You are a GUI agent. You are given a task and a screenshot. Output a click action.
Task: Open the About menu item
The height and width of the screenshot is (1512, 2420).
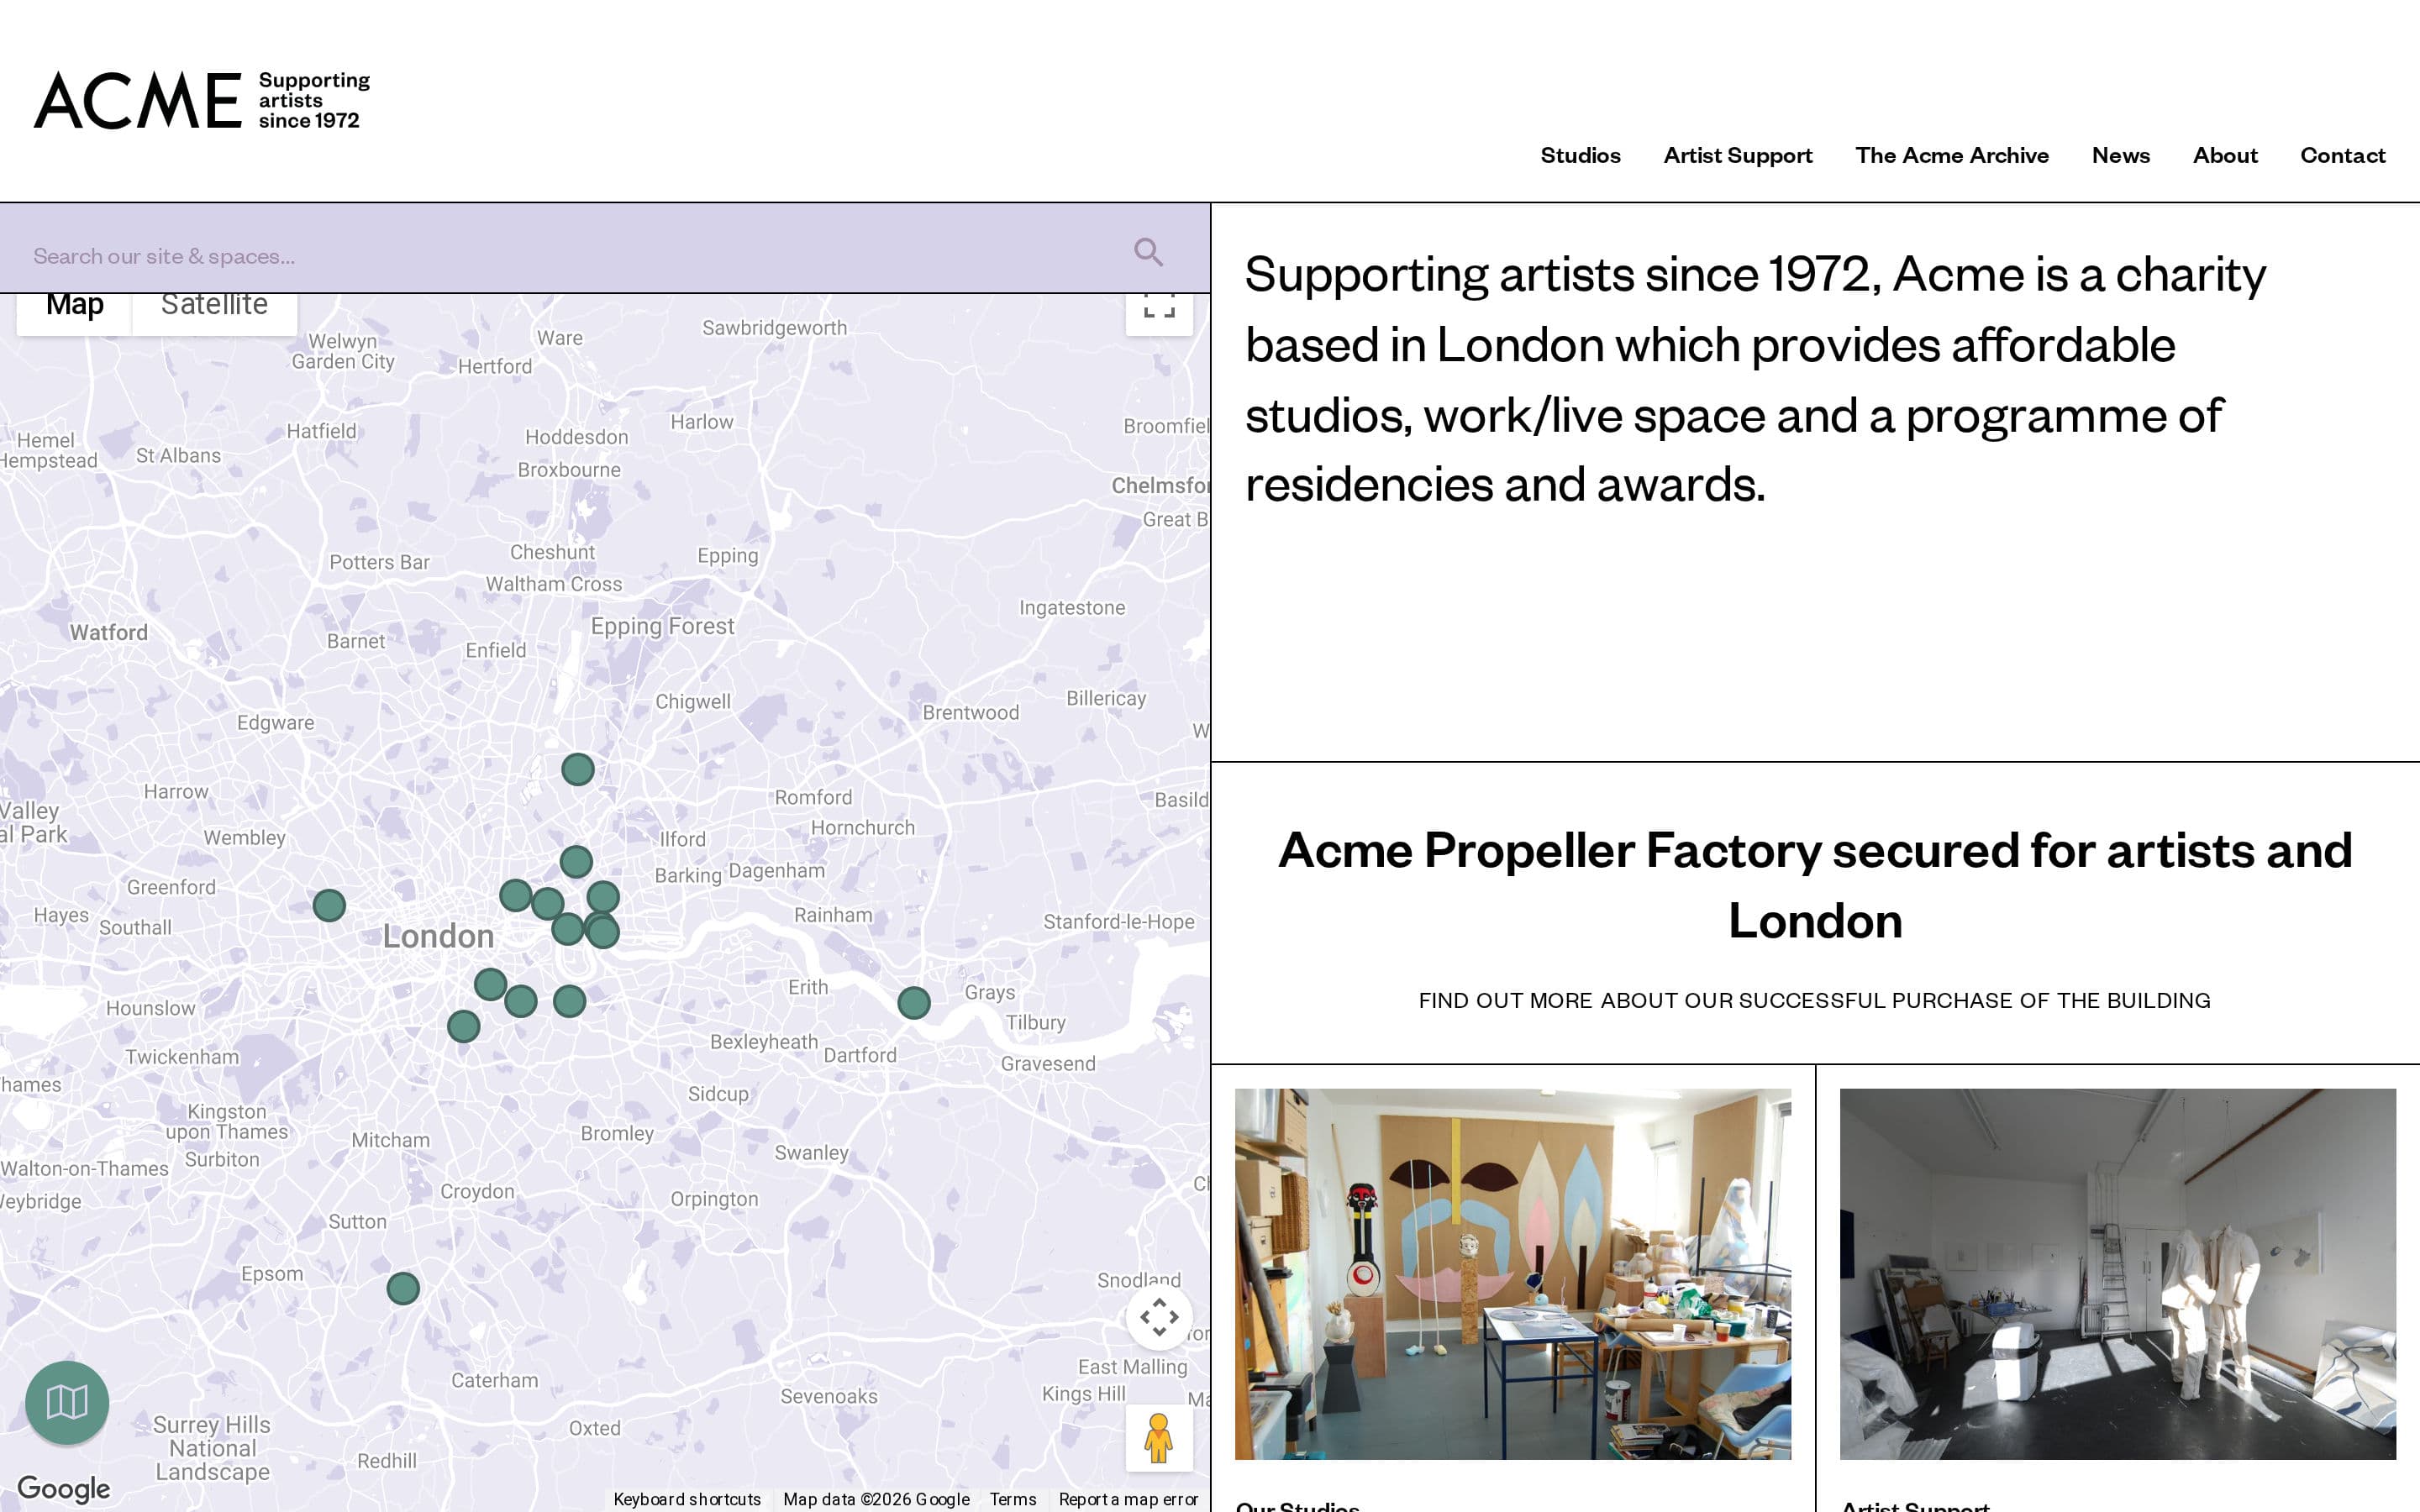[2225, 155]
